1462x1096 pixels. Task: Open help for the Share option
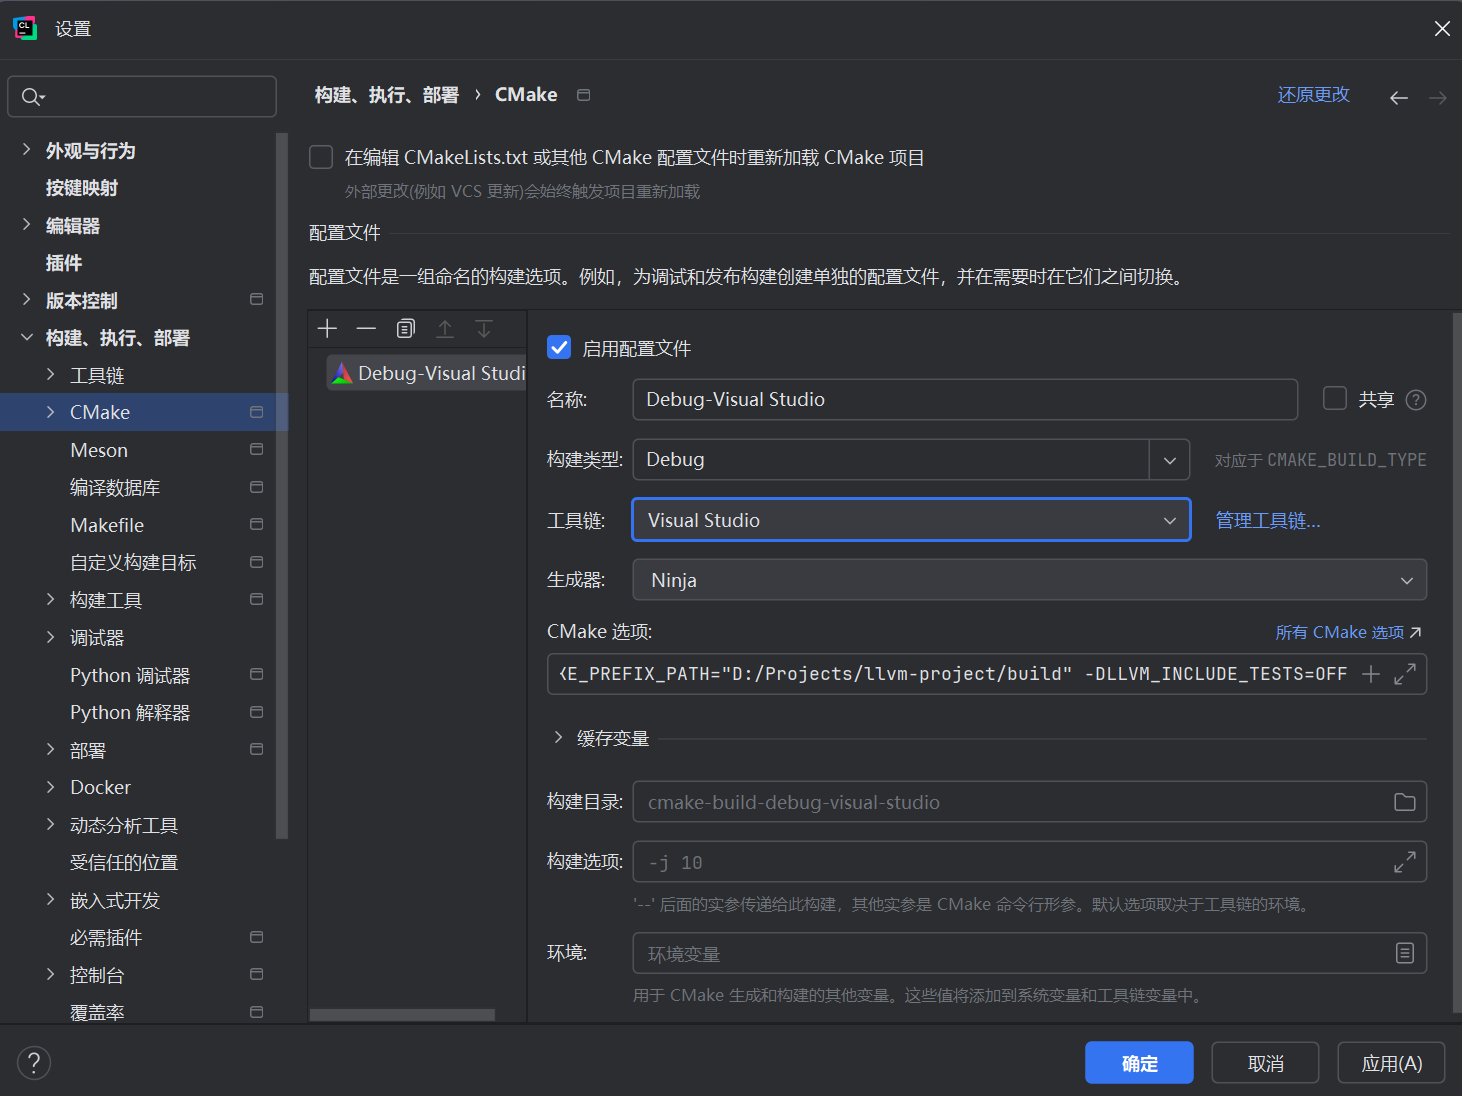click(1416, 400)
